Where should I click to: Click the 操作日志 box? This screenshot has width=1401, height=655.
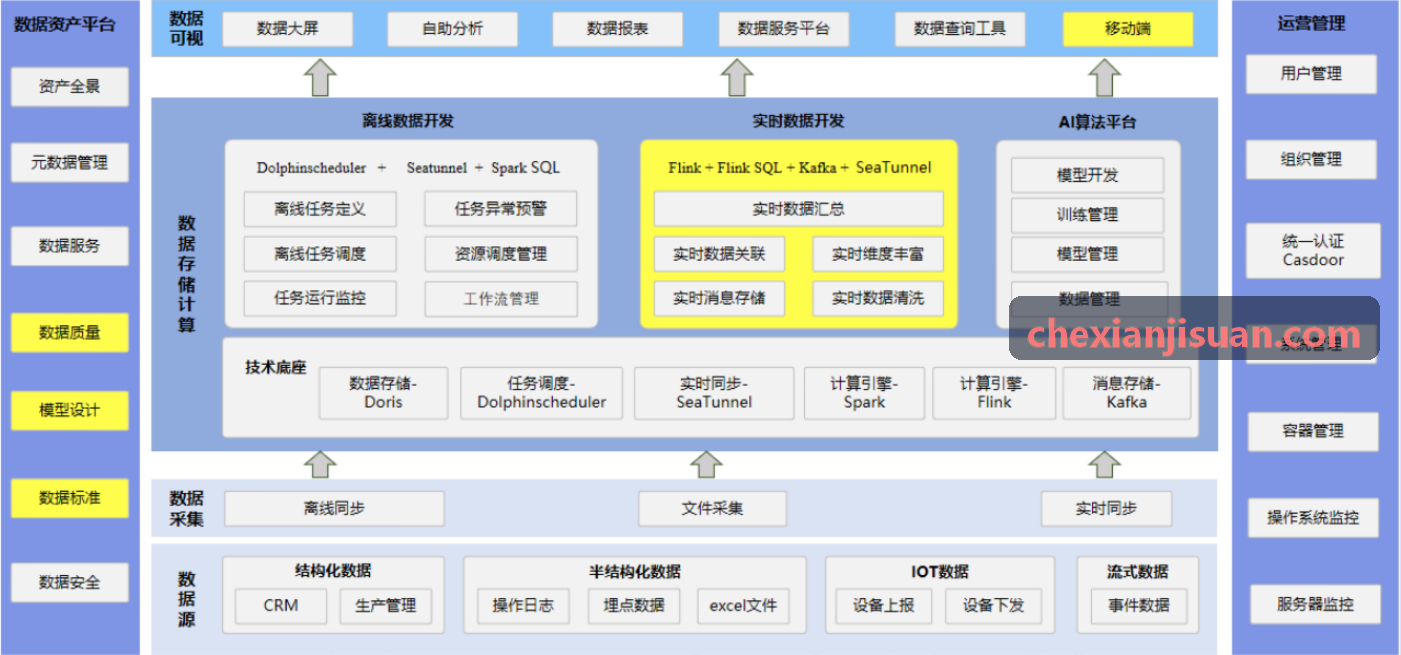tap(523, 606)
